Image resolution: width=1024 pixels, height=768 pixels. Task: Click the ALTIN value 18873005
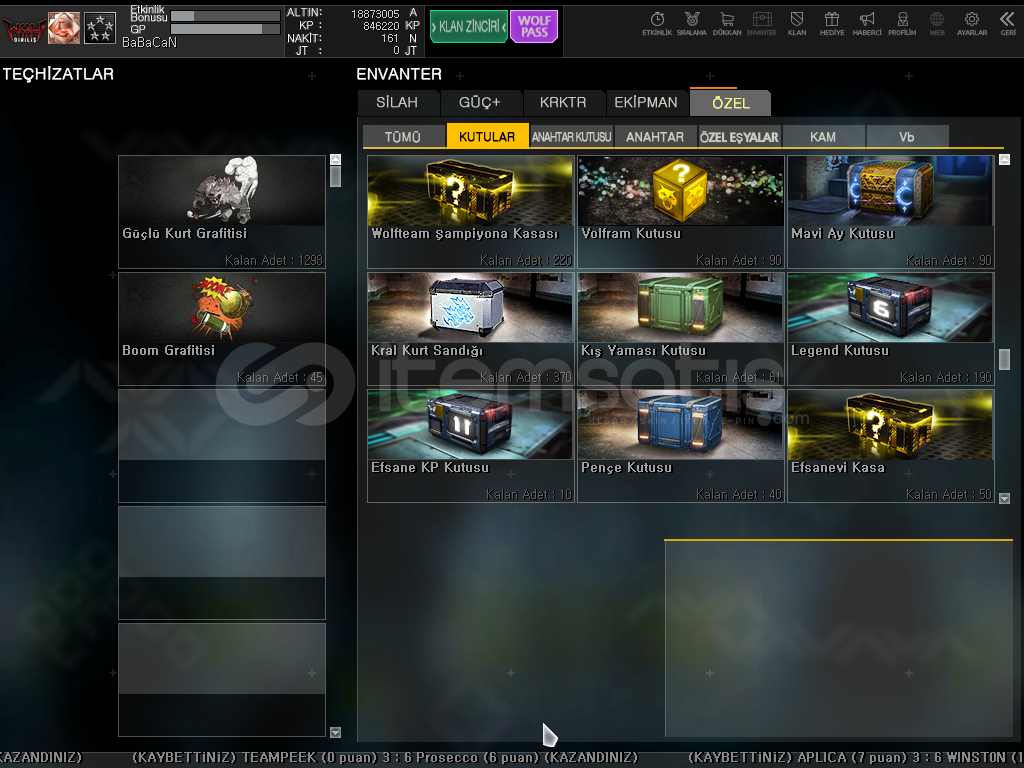pyautogui.click(x=375, y=14)
